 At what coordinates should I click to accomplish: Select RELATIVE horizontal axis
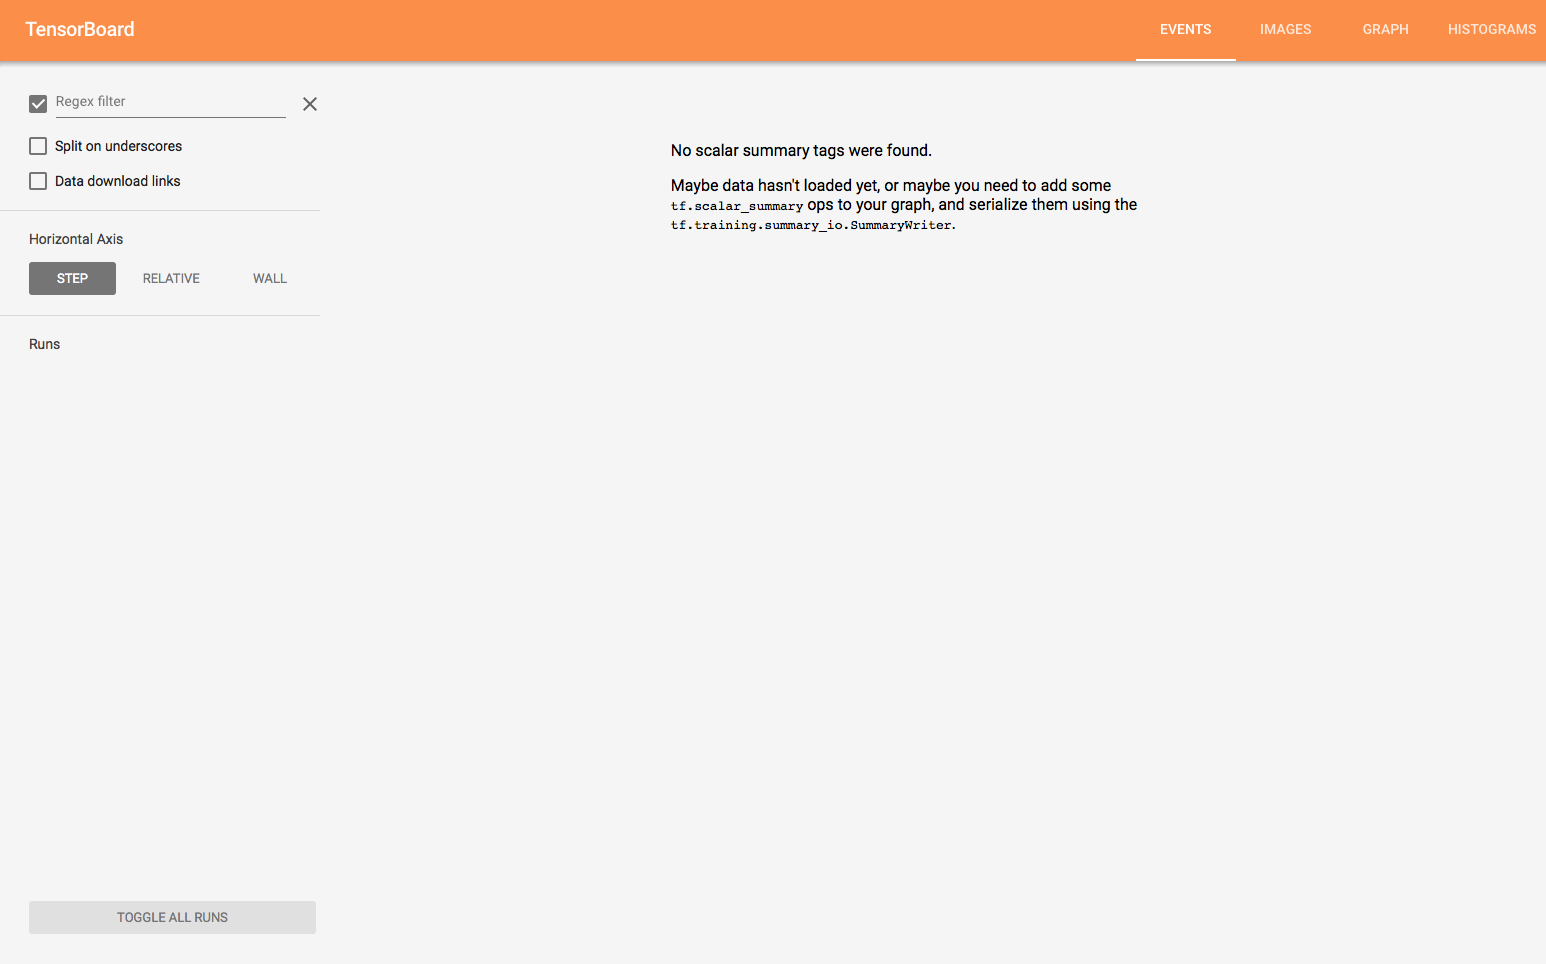171,278
